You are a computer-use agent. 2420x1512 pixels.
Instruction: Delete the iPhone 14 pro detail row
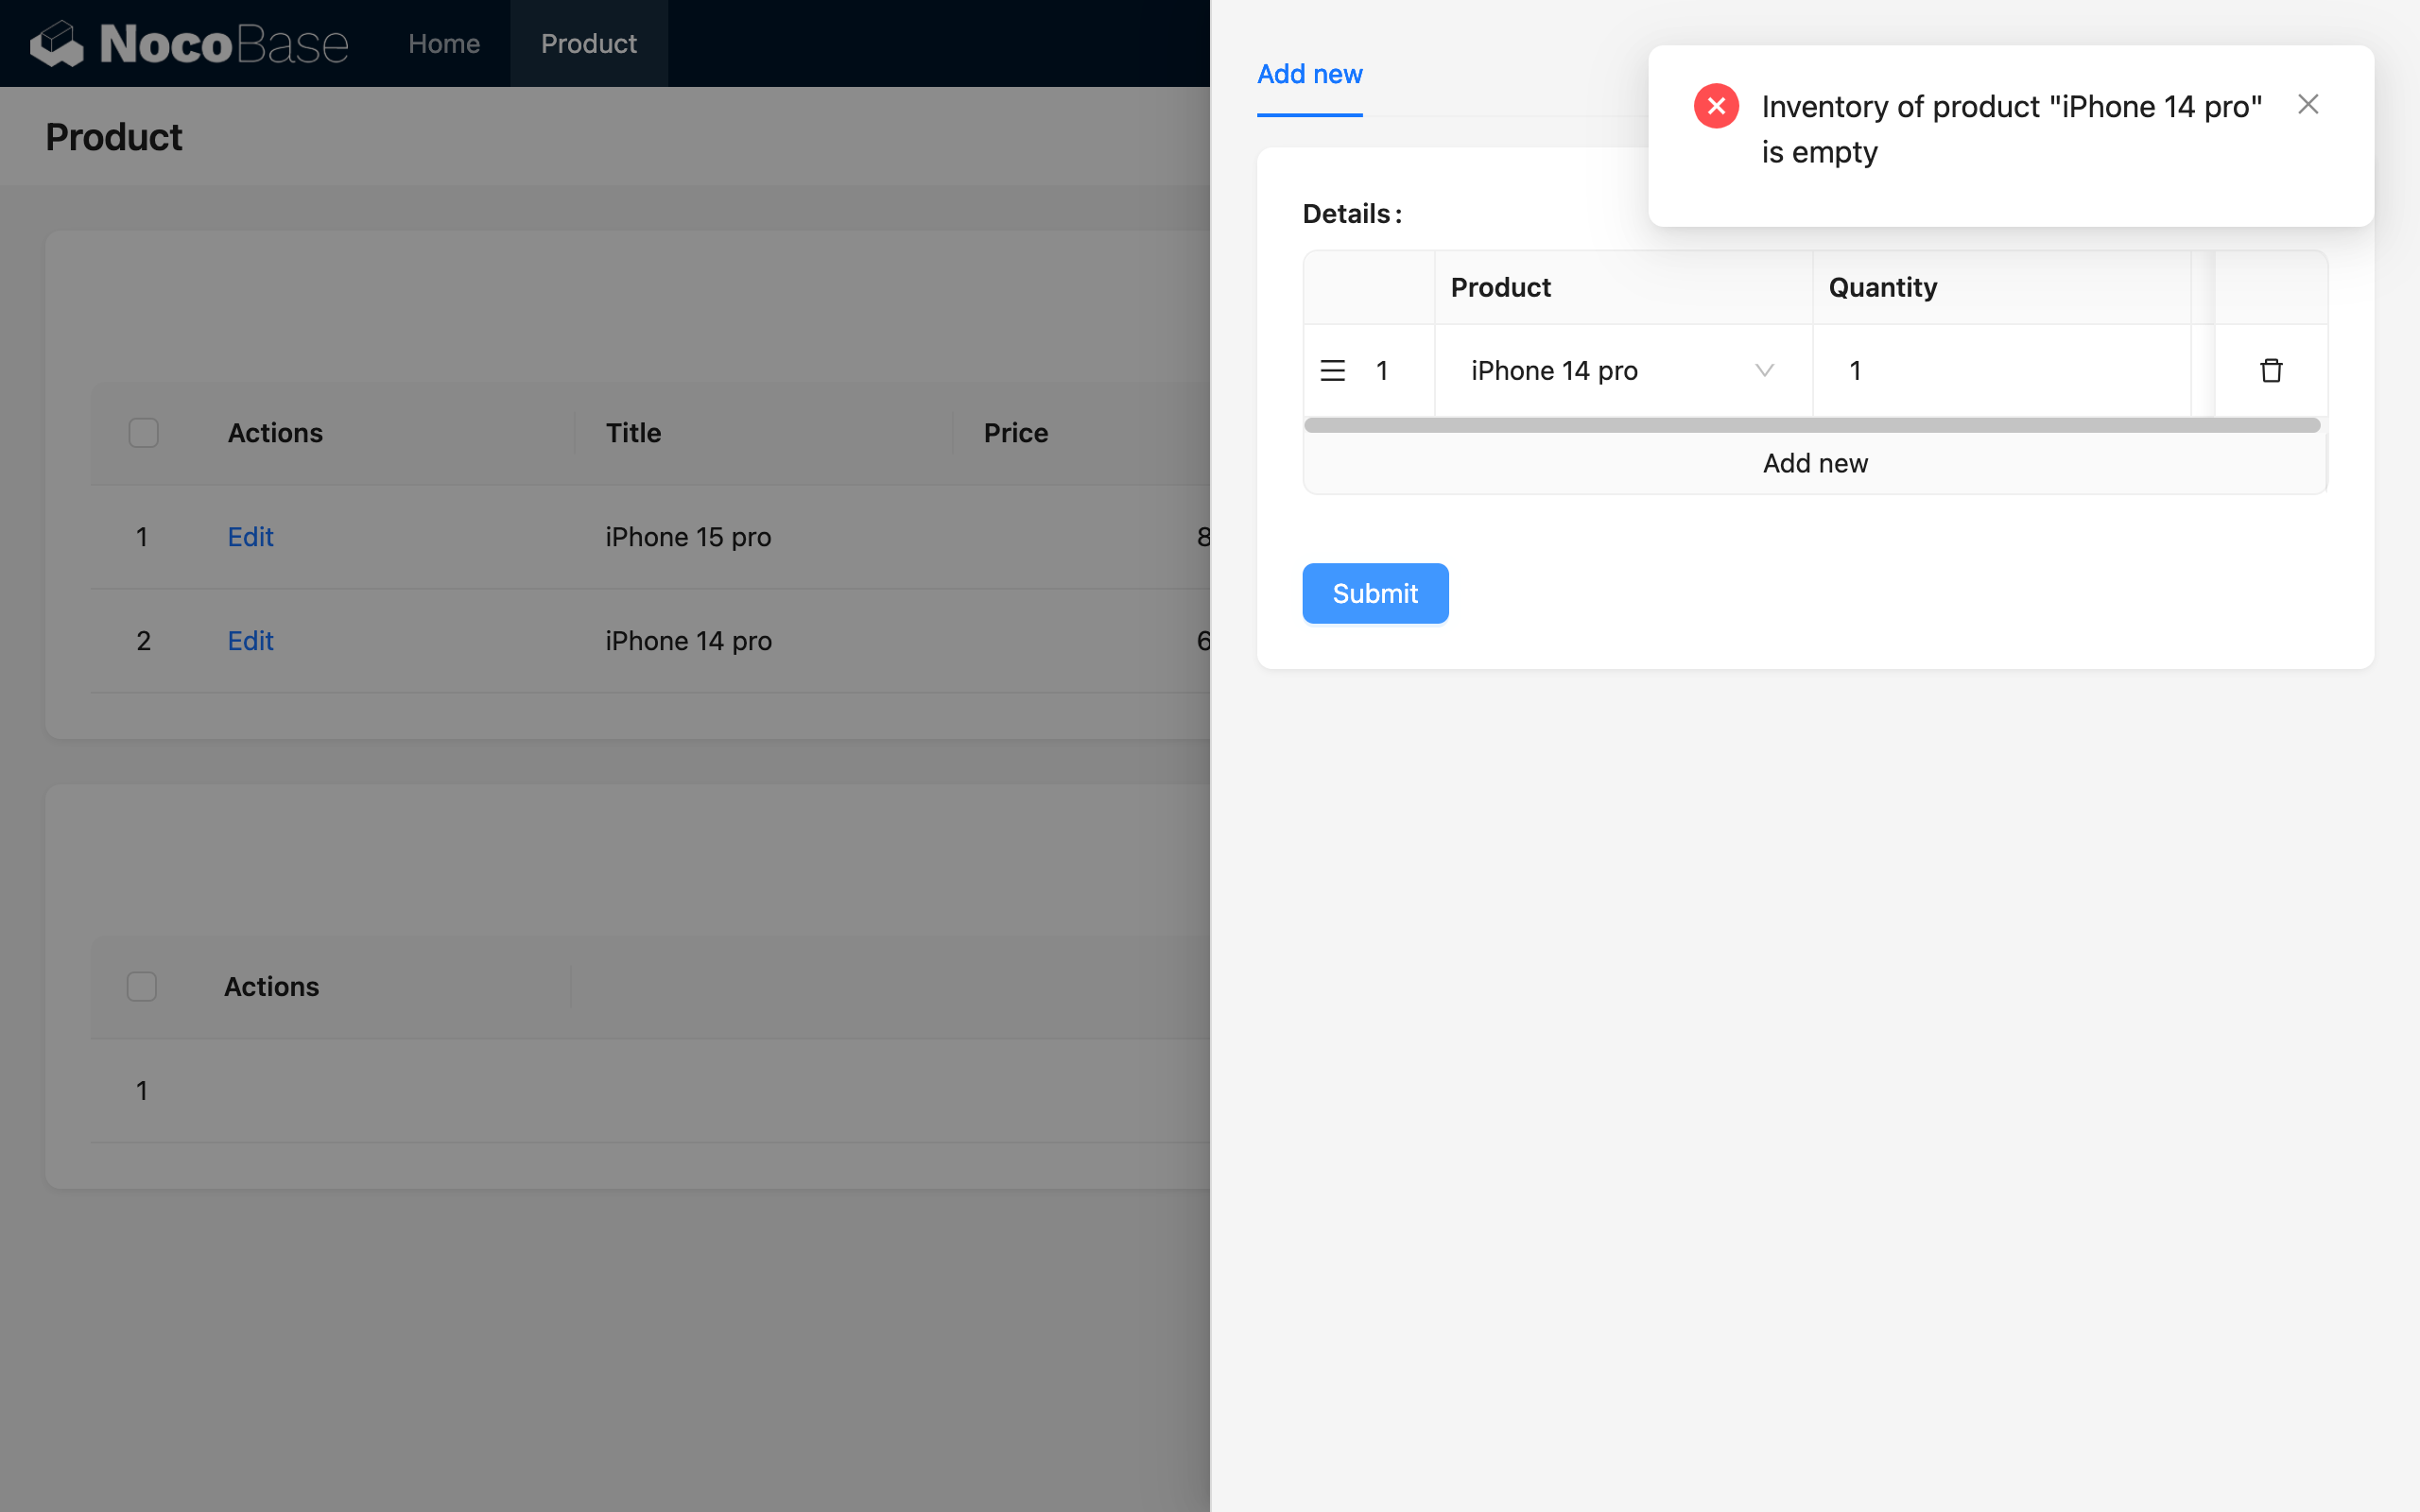[x=2270, y=371]
